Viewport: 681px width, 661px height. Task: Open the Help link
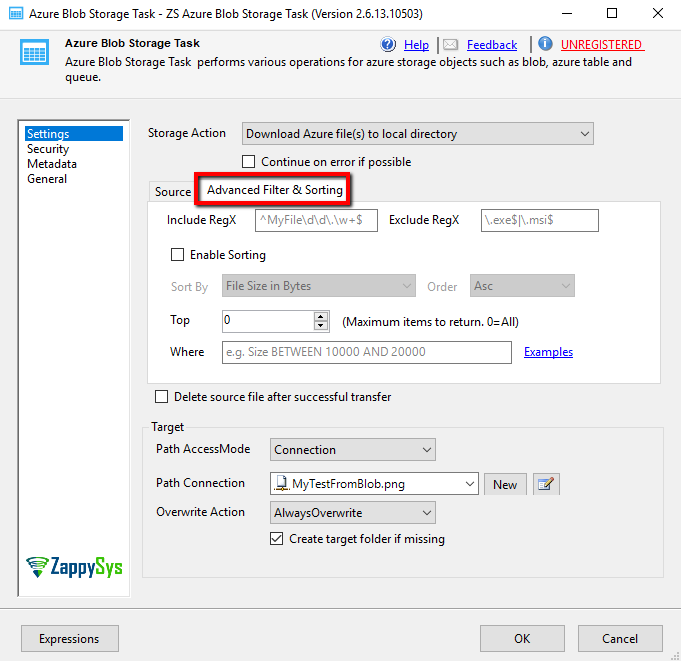pyautogui.click(x=416, y=45)
